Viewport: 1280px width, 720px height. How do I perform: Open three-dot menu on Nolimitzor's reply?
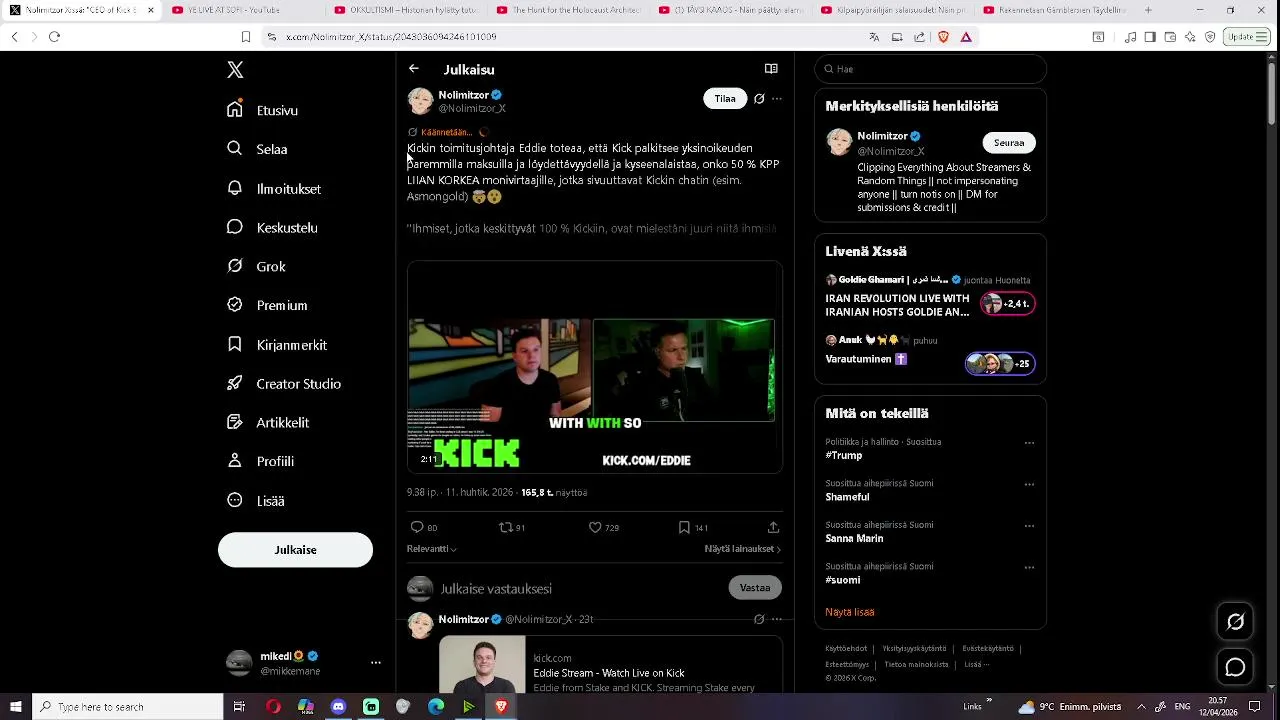click(777, 619)
